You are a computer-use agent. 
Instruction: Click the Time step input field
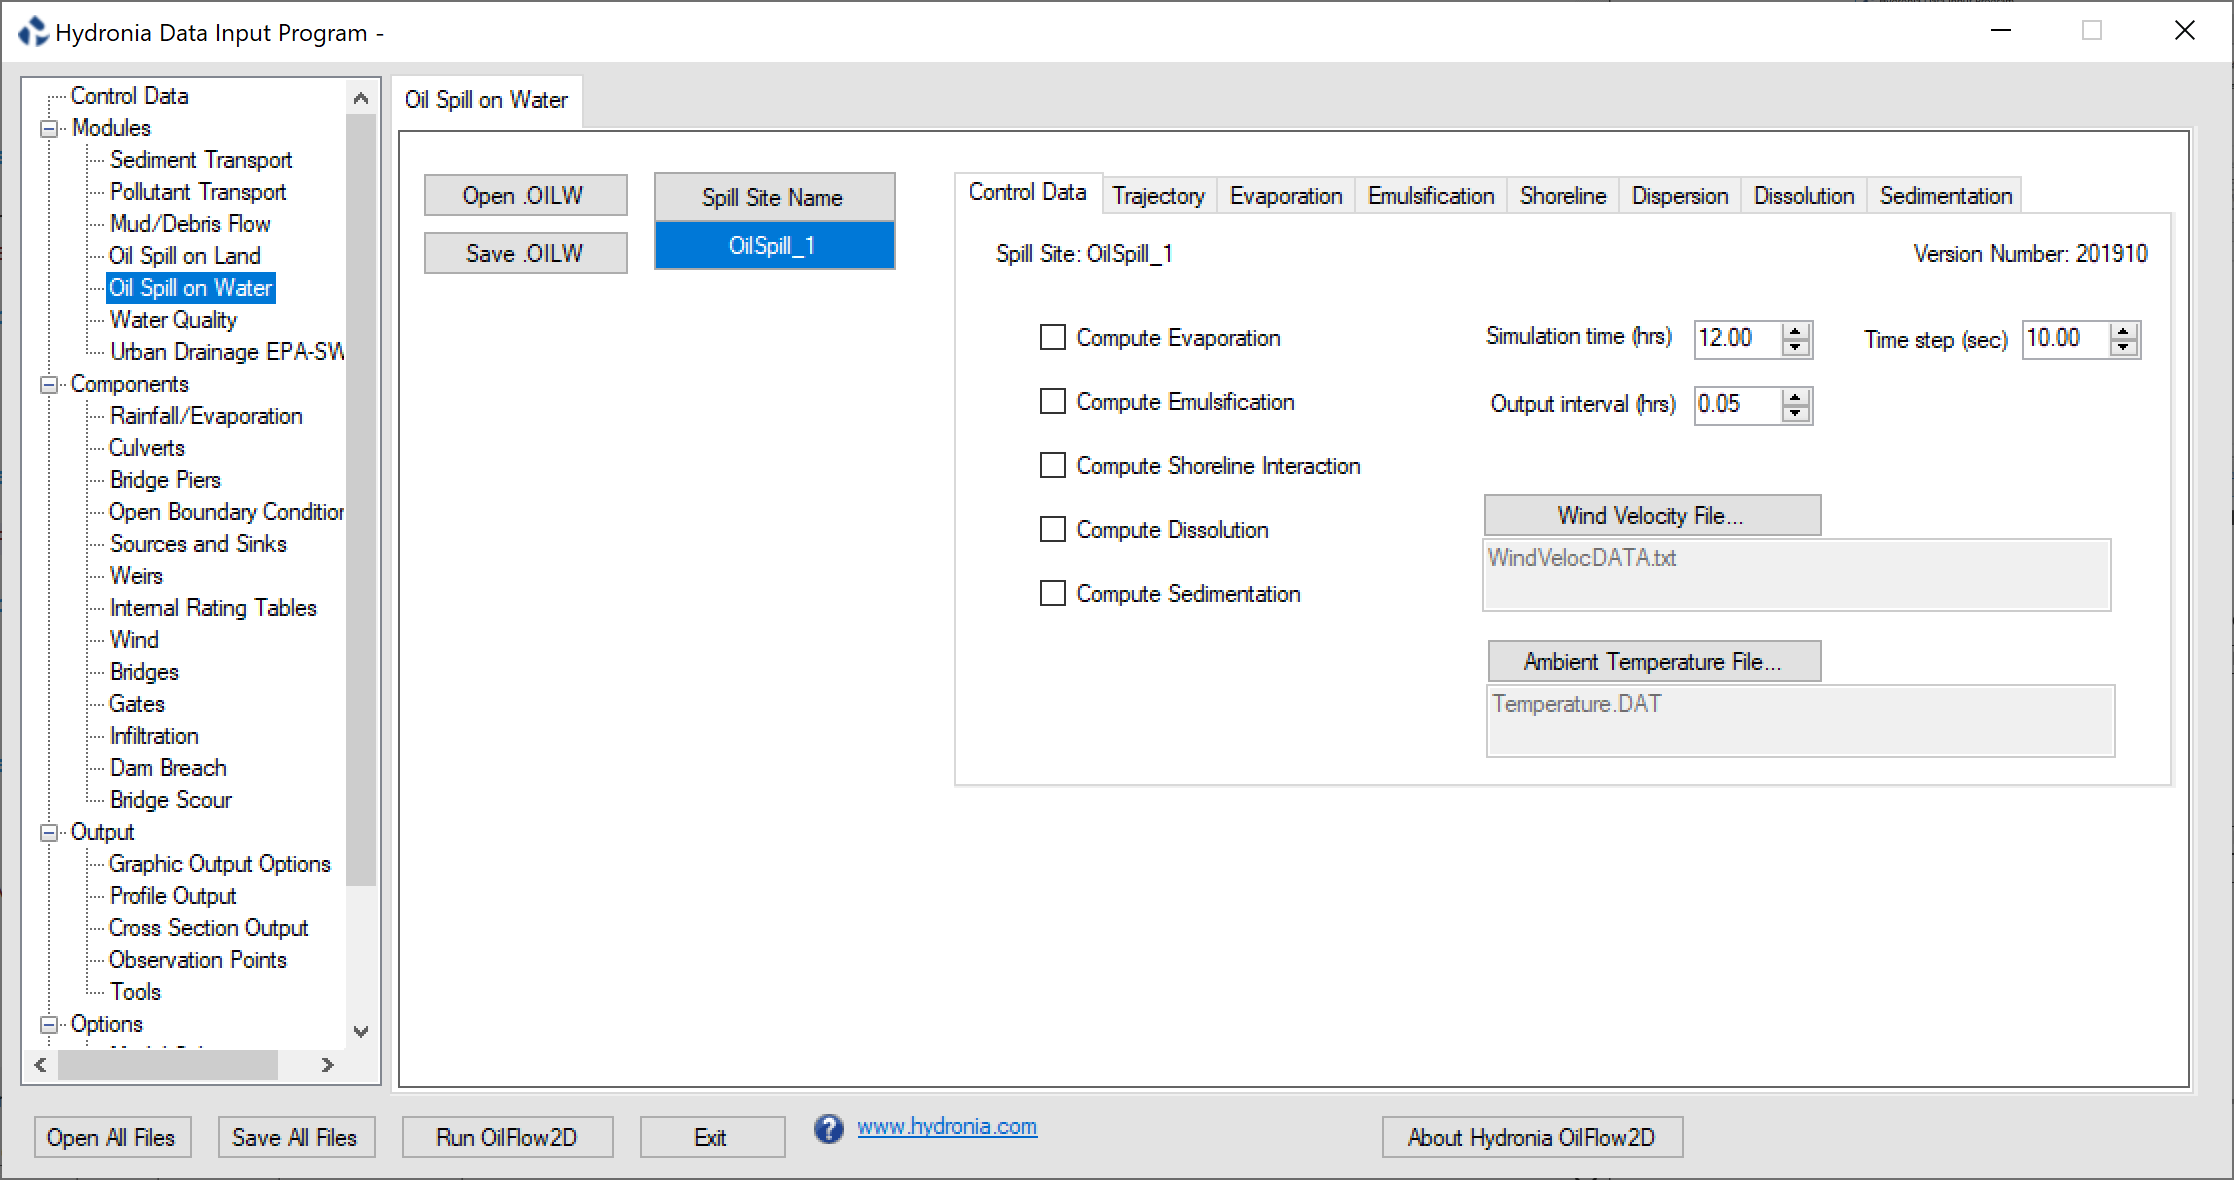pos(2066,339)
